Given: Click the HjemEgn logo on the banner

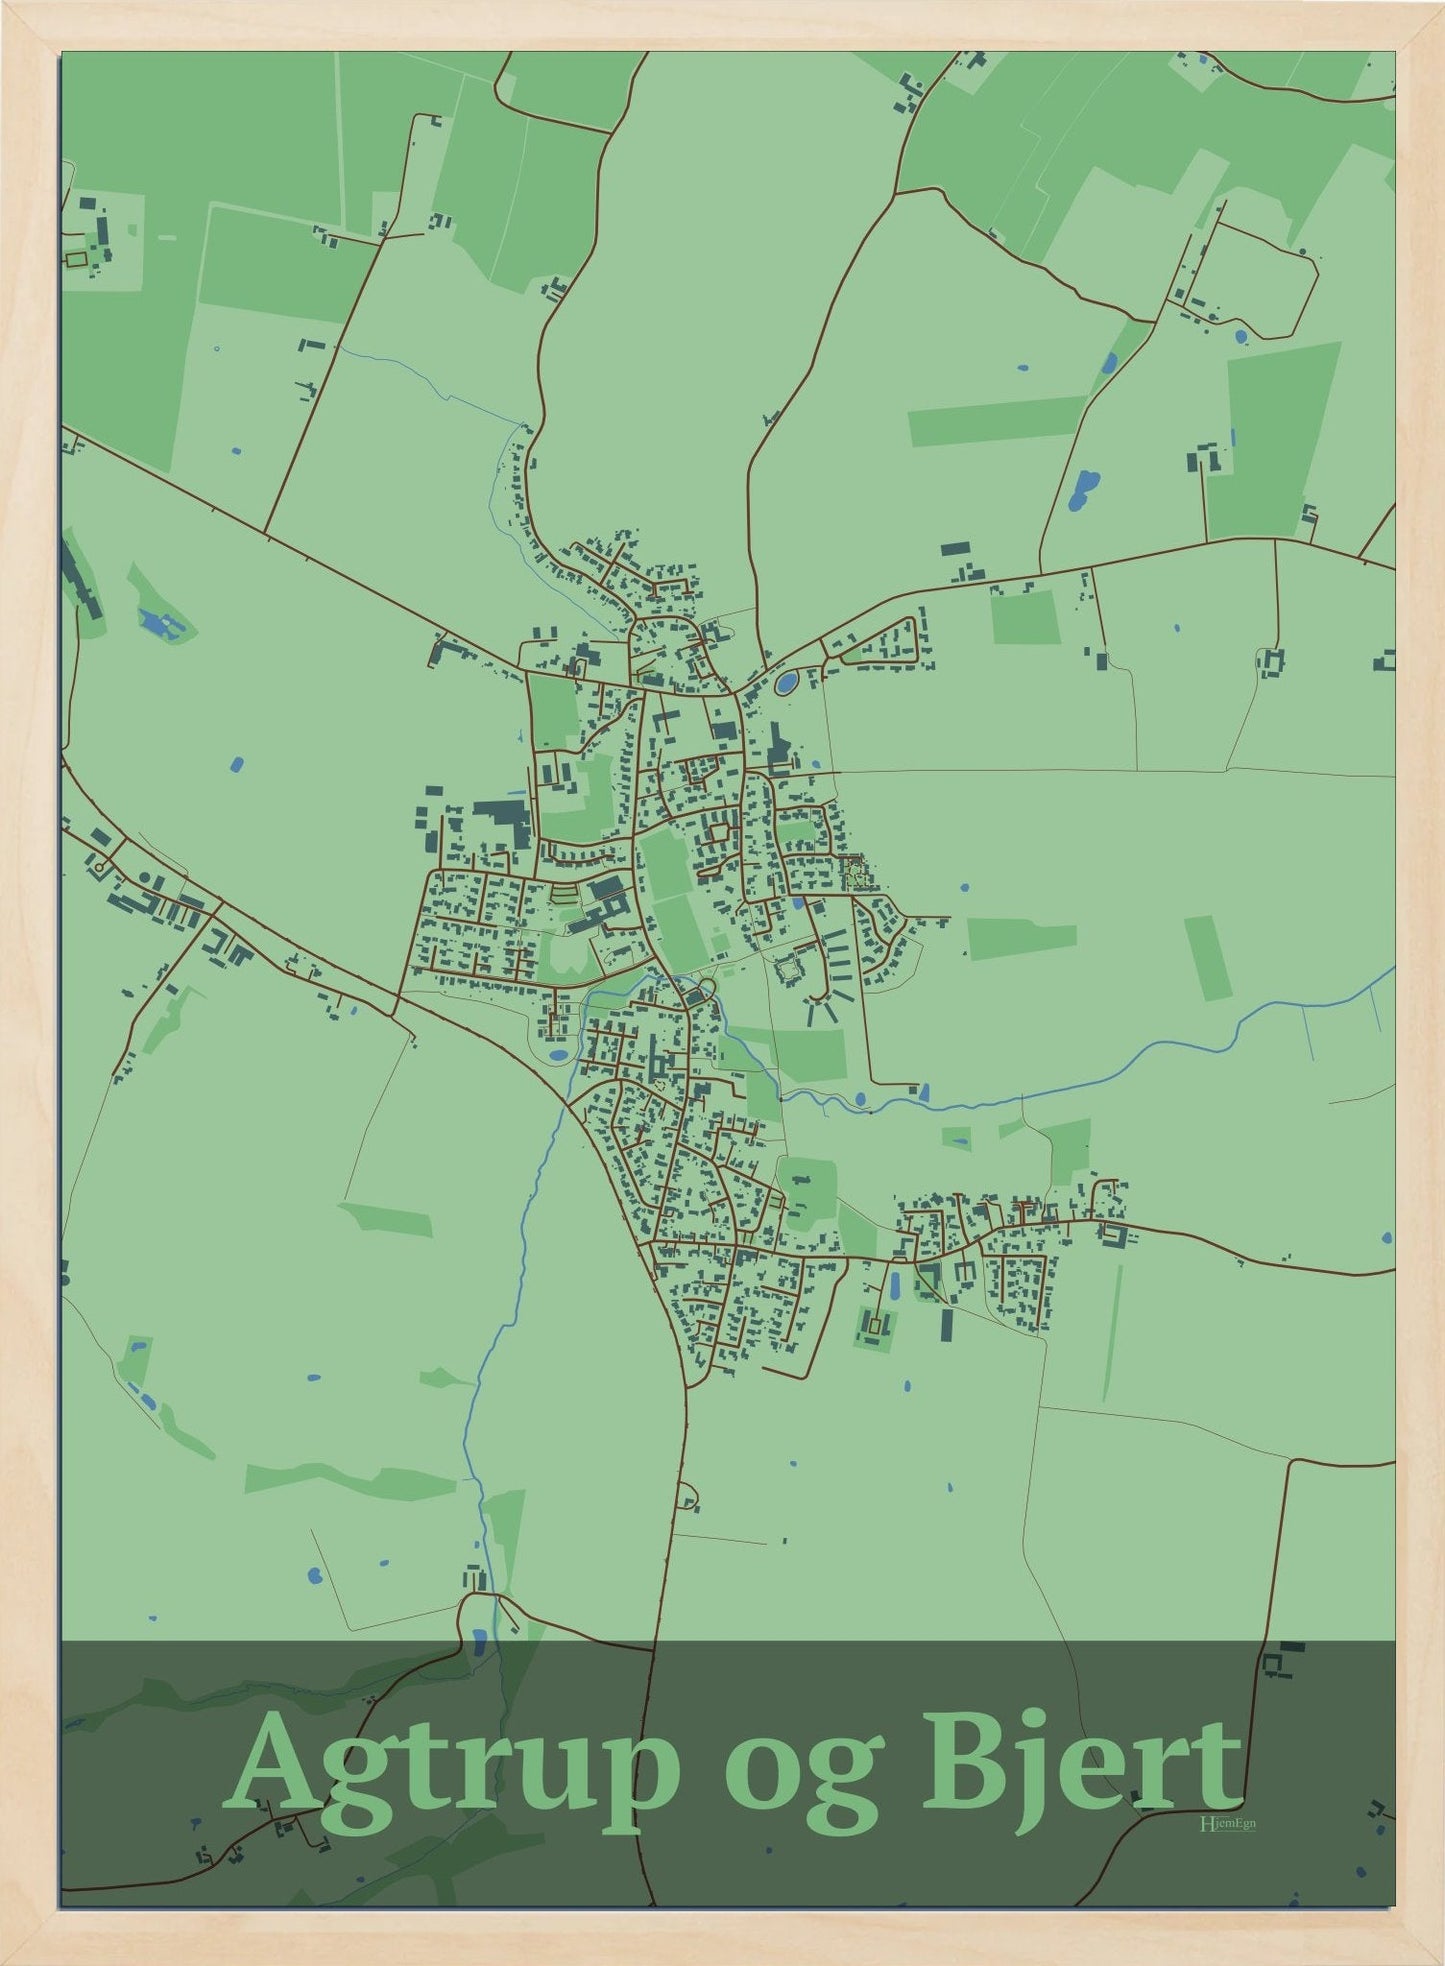Looking at the screenshot, I should (x=1227, y=1823).
